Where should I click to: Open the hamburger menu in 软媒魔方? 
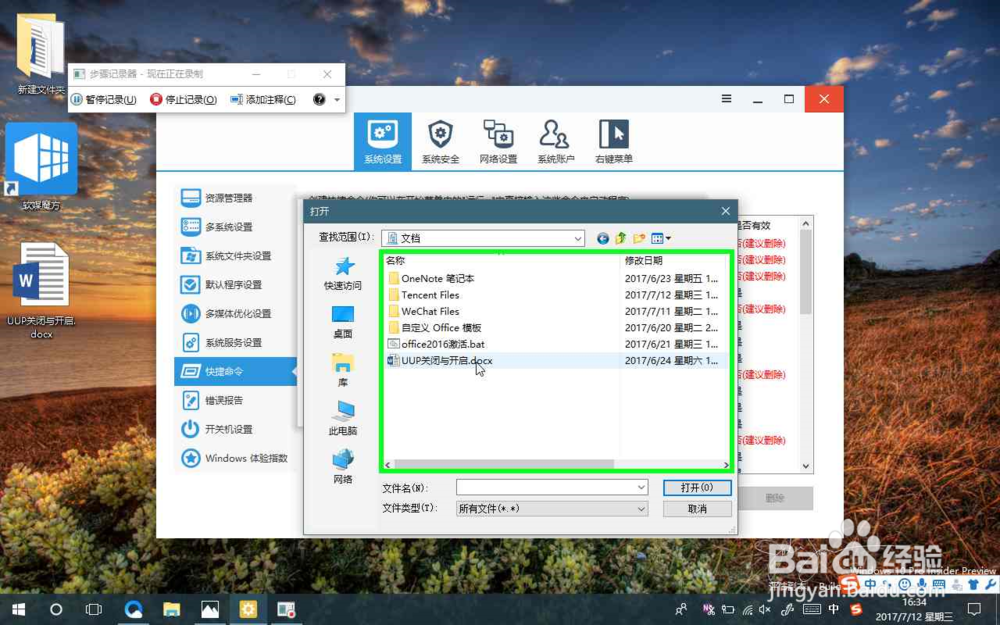pyautogui.click(x=725, y=99)
